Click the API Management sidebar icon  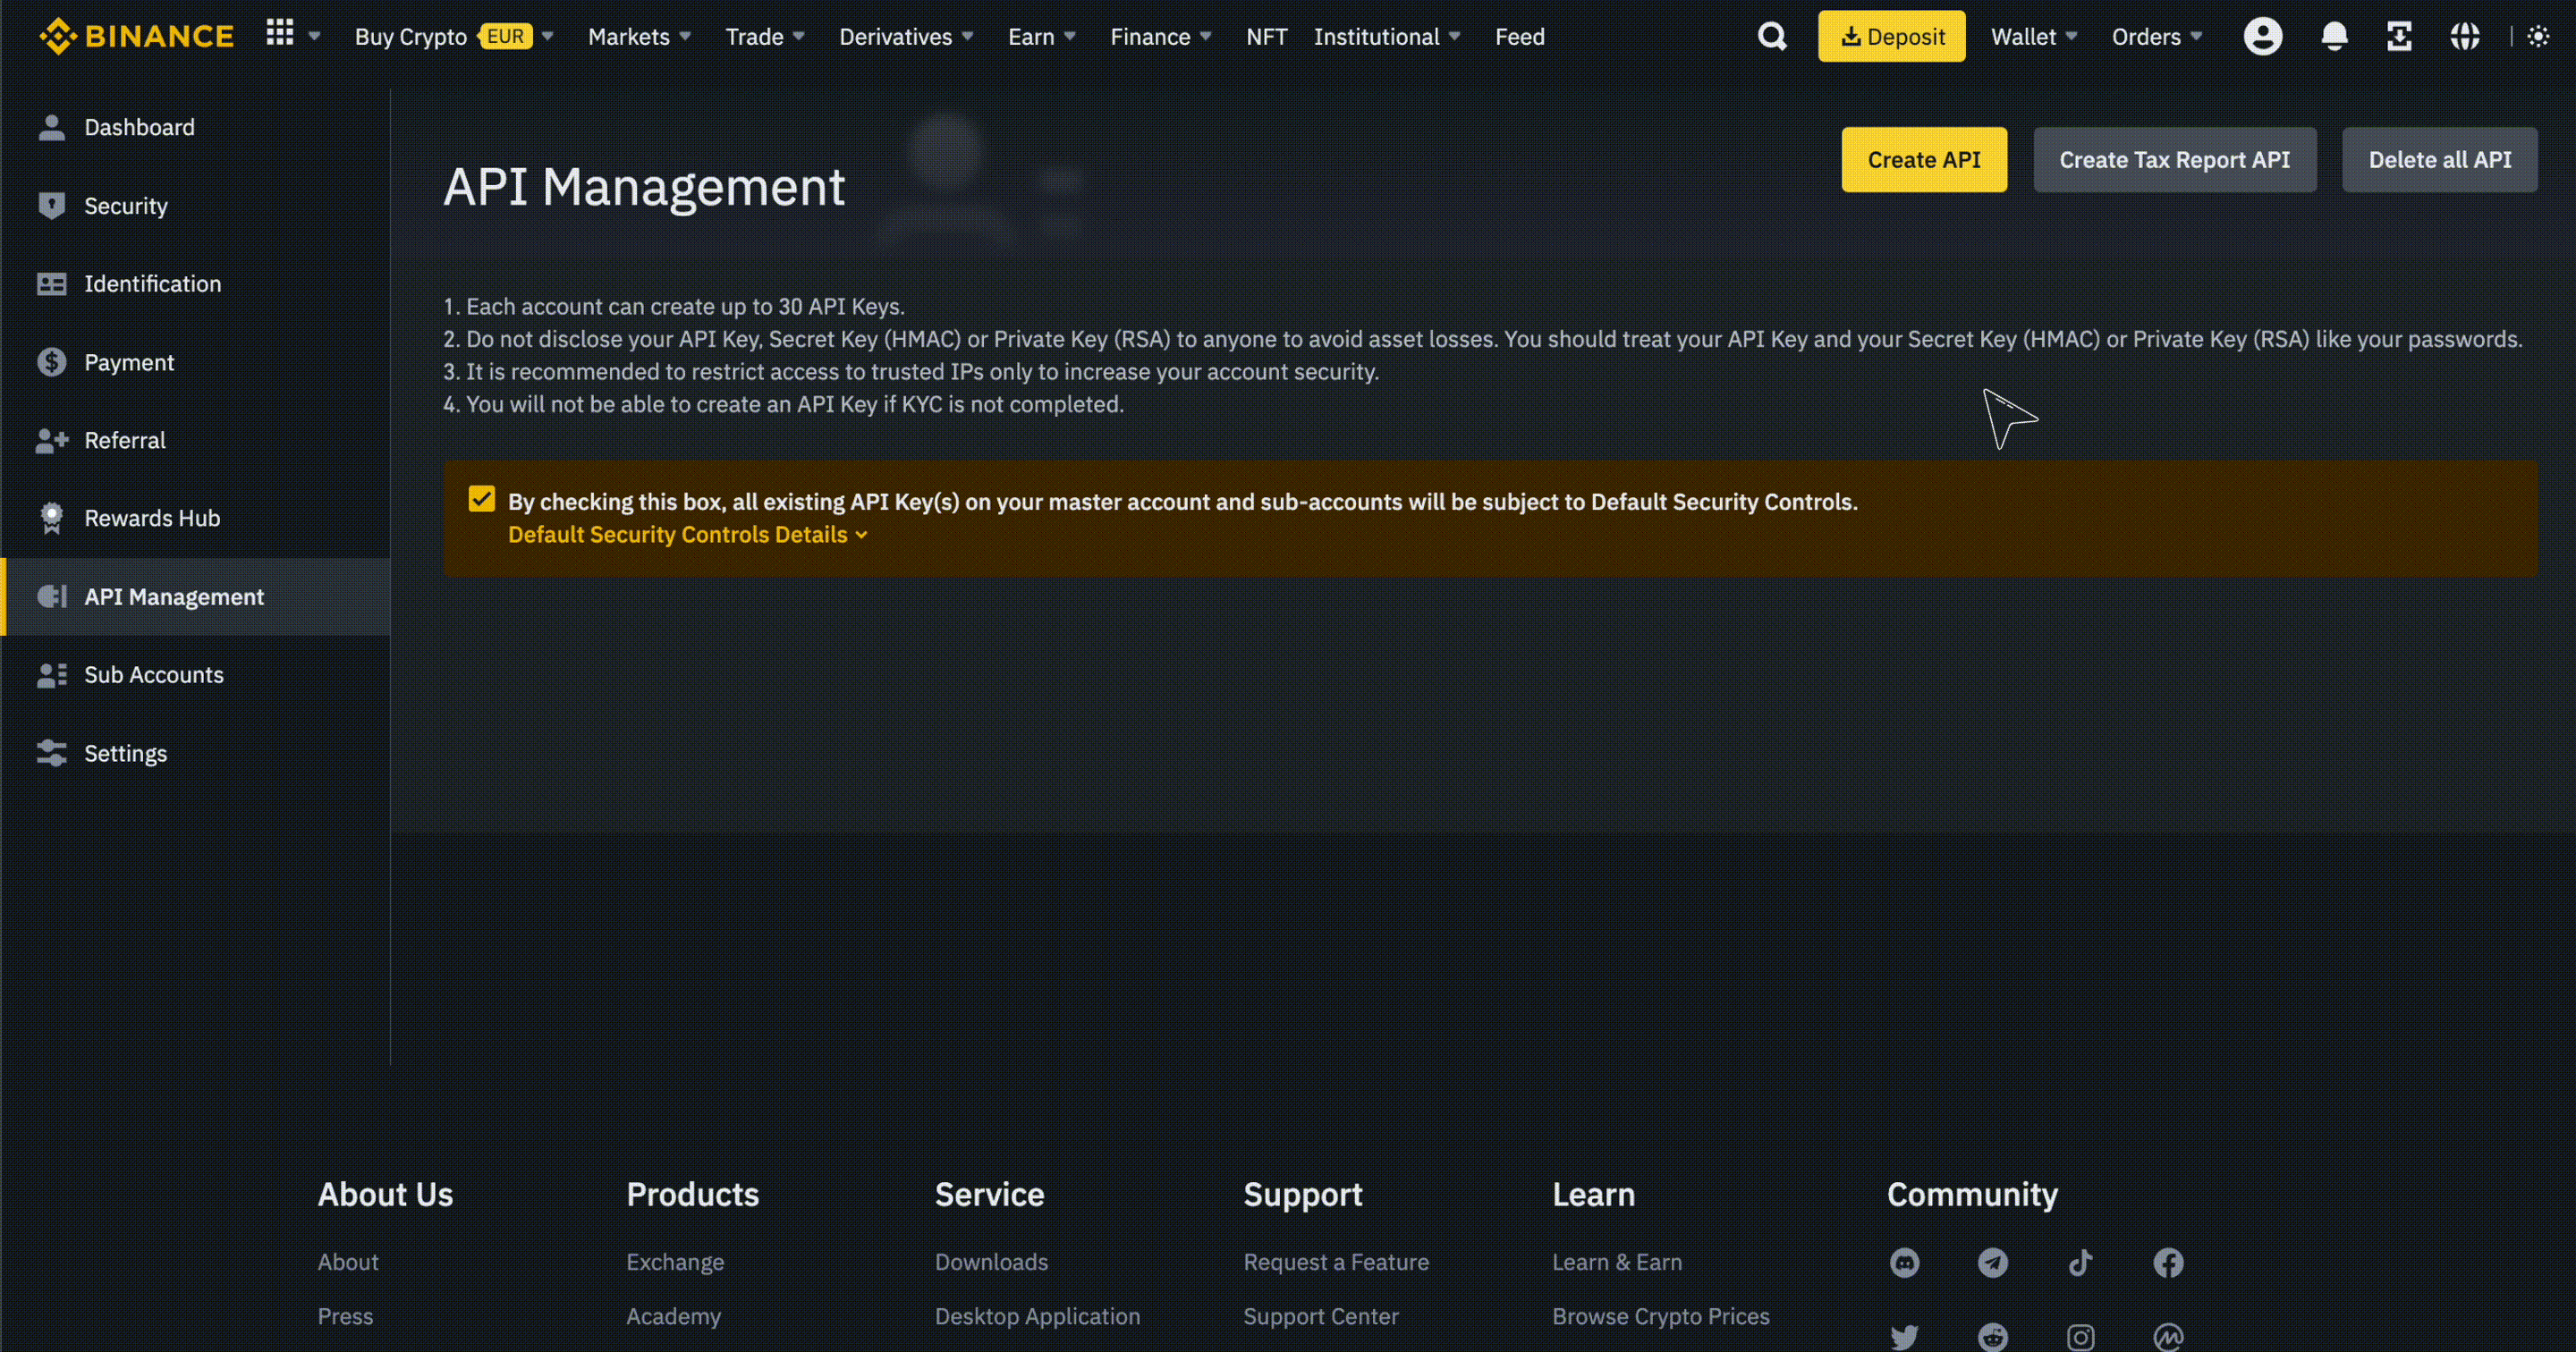[51, 596]
